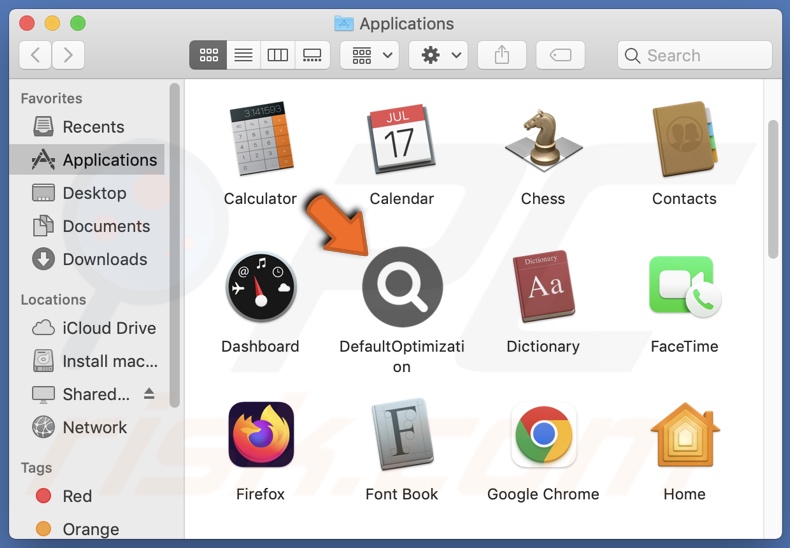Select the Red tag in sidebar

[x=87, y=496]
